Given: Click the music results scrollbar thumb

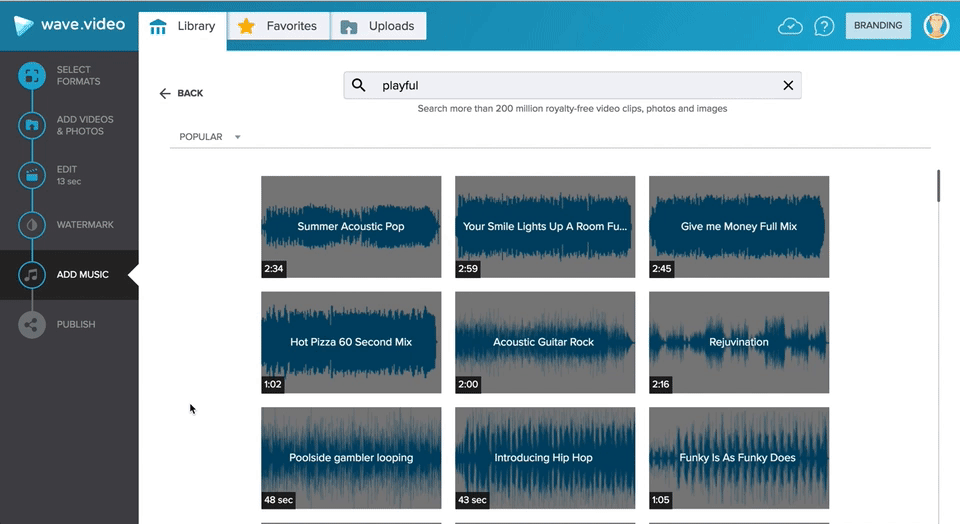Looking at the screenshot, I should click(x=938, y=185).
